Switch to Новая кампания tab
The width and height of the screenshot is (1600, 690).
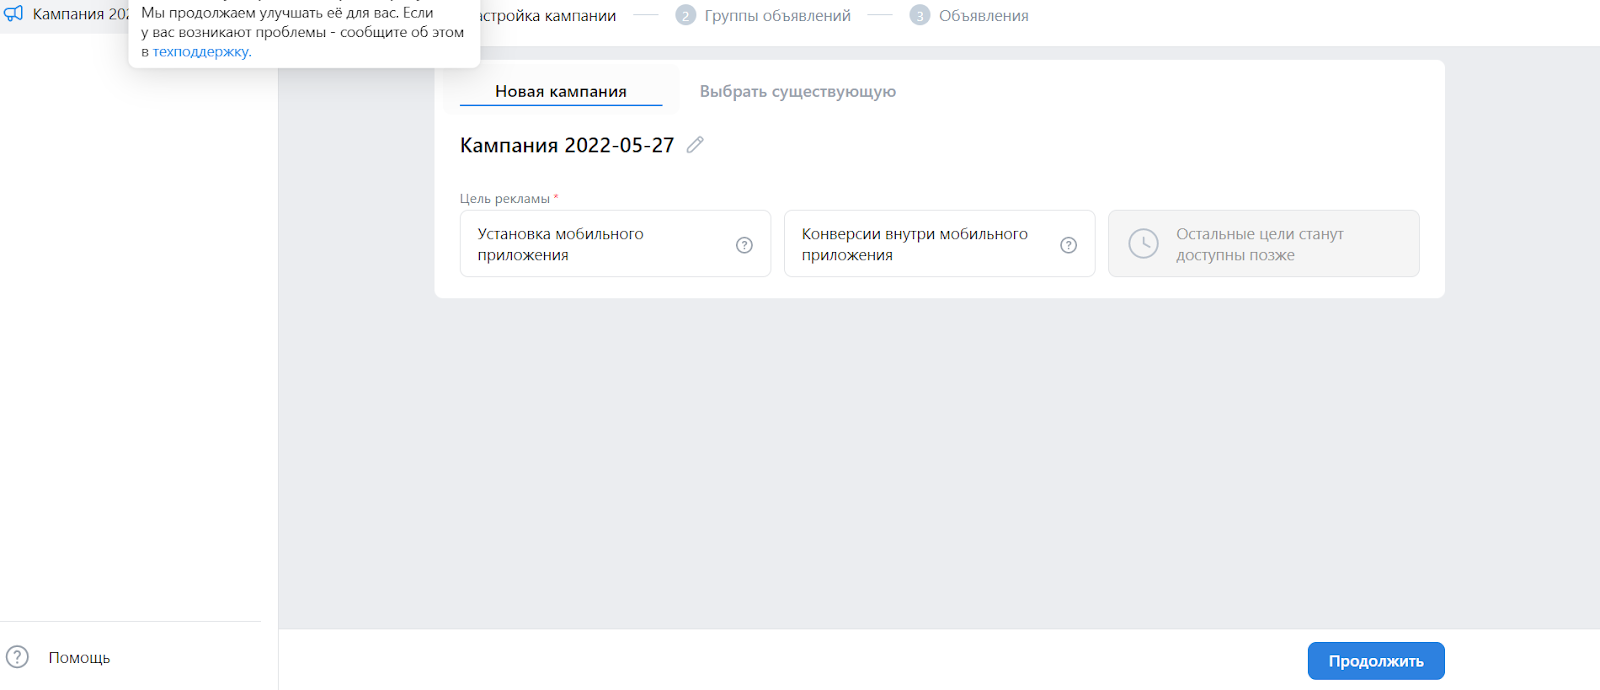tap(561, 91)
